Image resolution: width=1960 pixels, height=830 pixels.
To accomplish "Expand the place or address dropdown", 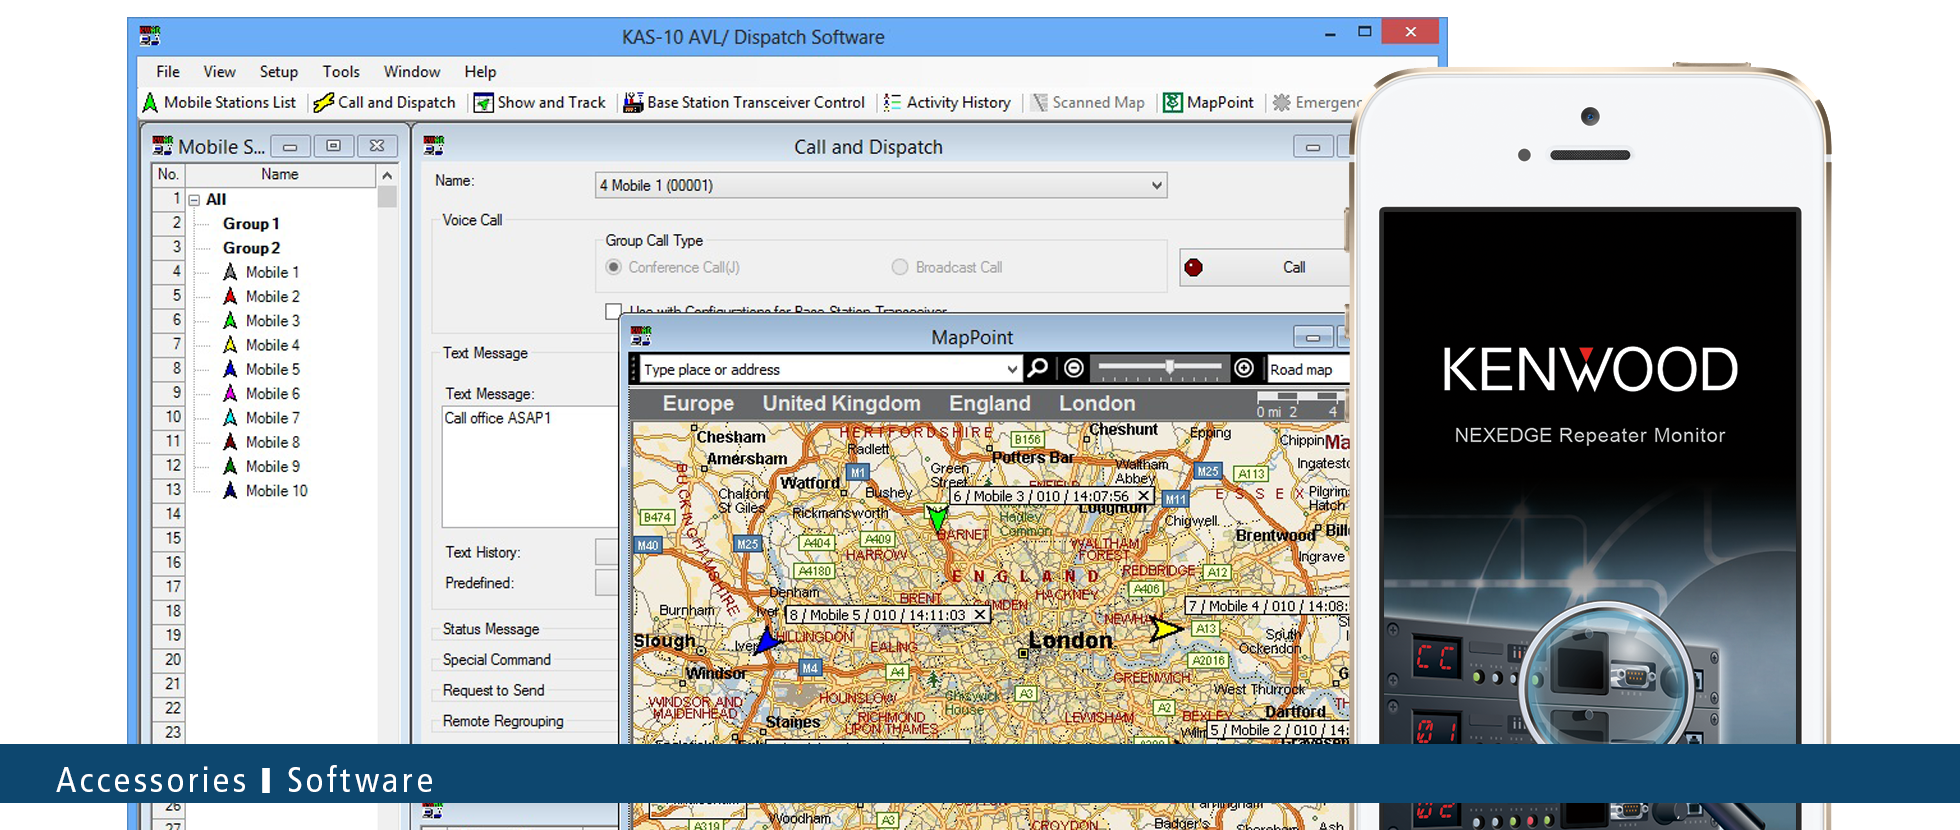I will [x=1012, y=369].
